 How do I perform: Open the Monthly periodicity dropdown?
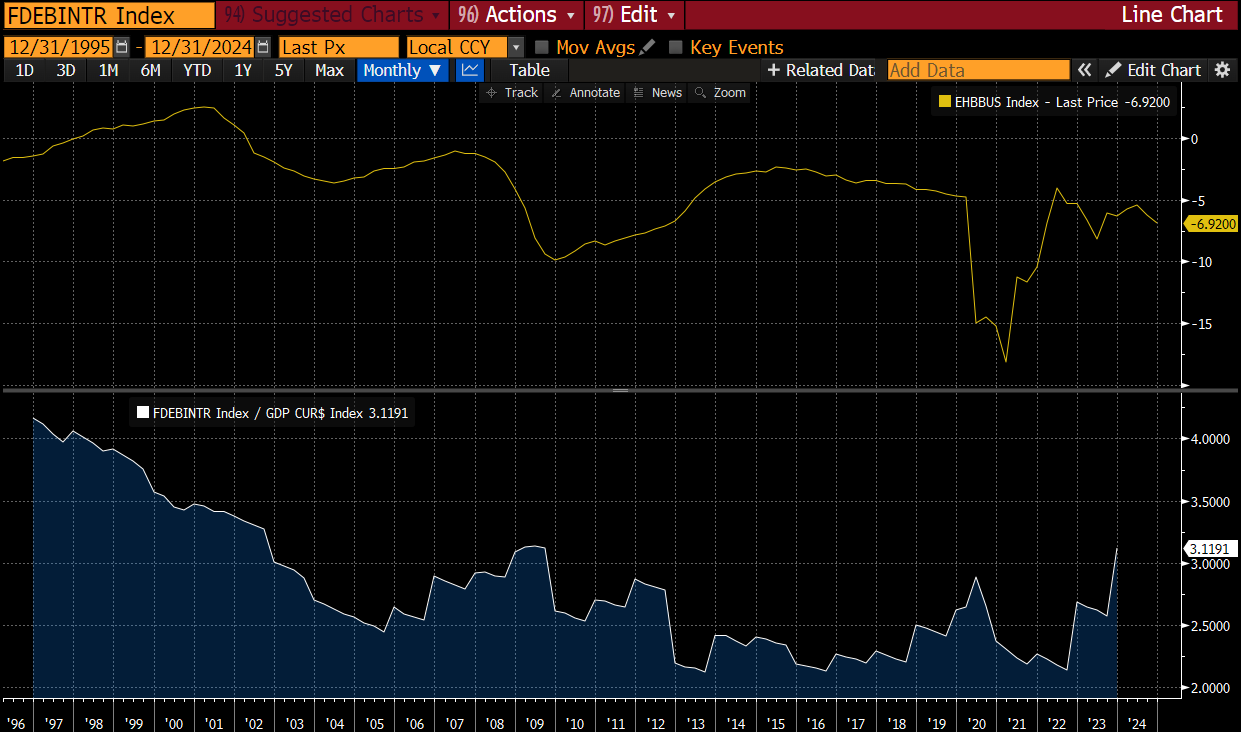[x=403, y=70]
